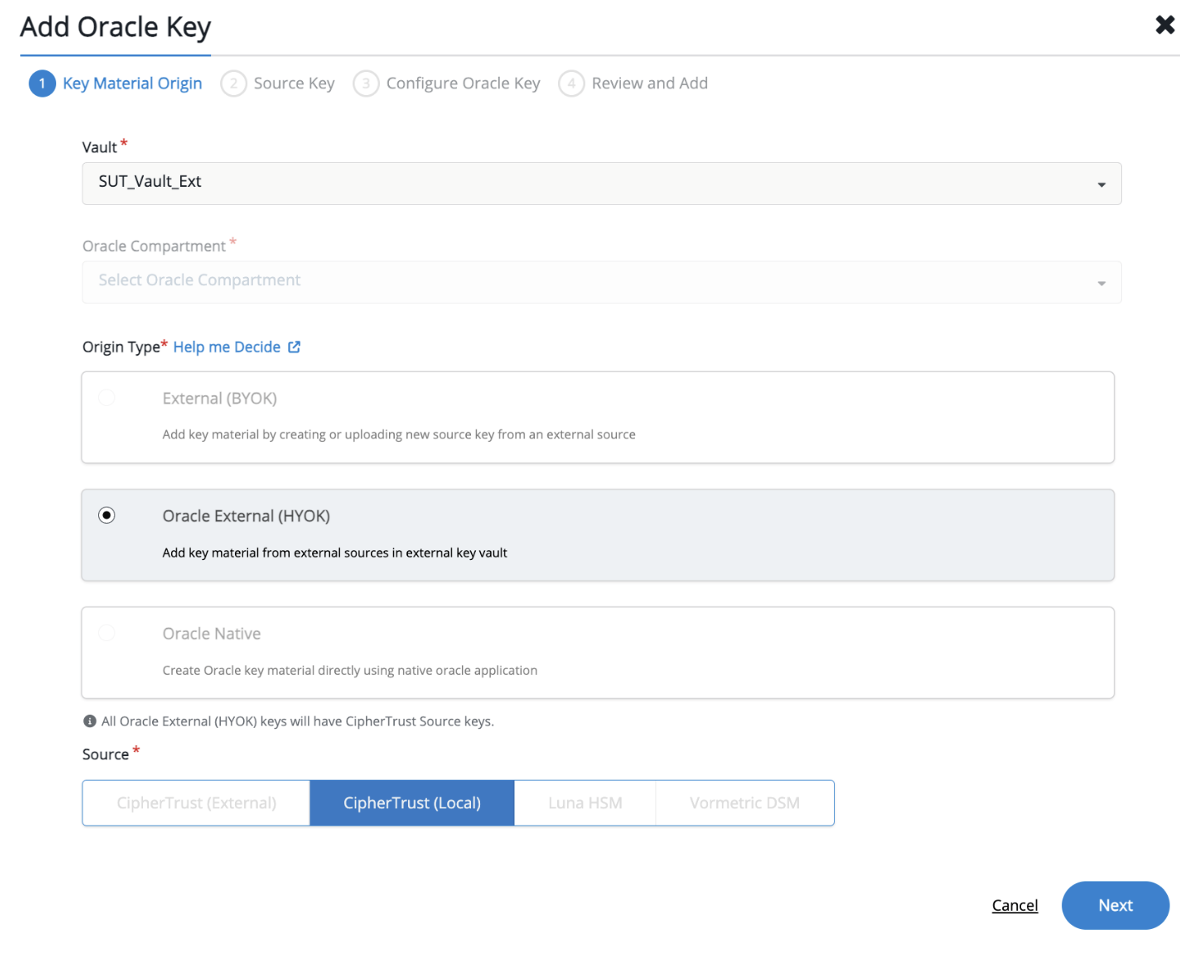Open the SUT_Vault_Ext vault selector
Image resolution: width=1180 pixels, height=954 pixels.
click(x=600, y=183)
